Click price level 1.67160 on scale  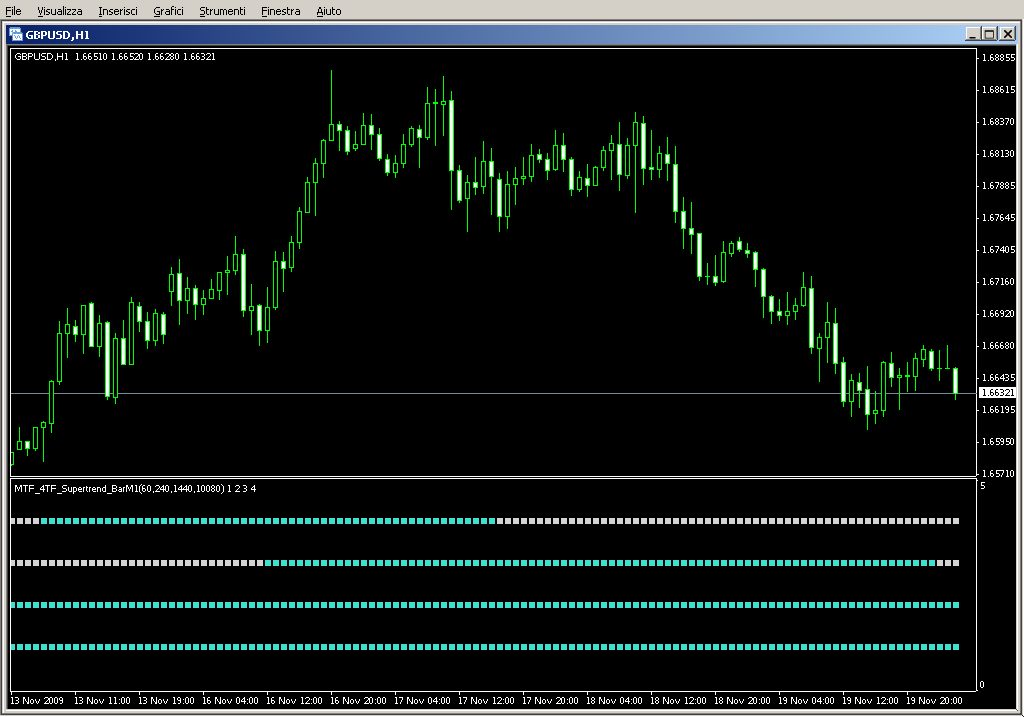coord(999,281)
